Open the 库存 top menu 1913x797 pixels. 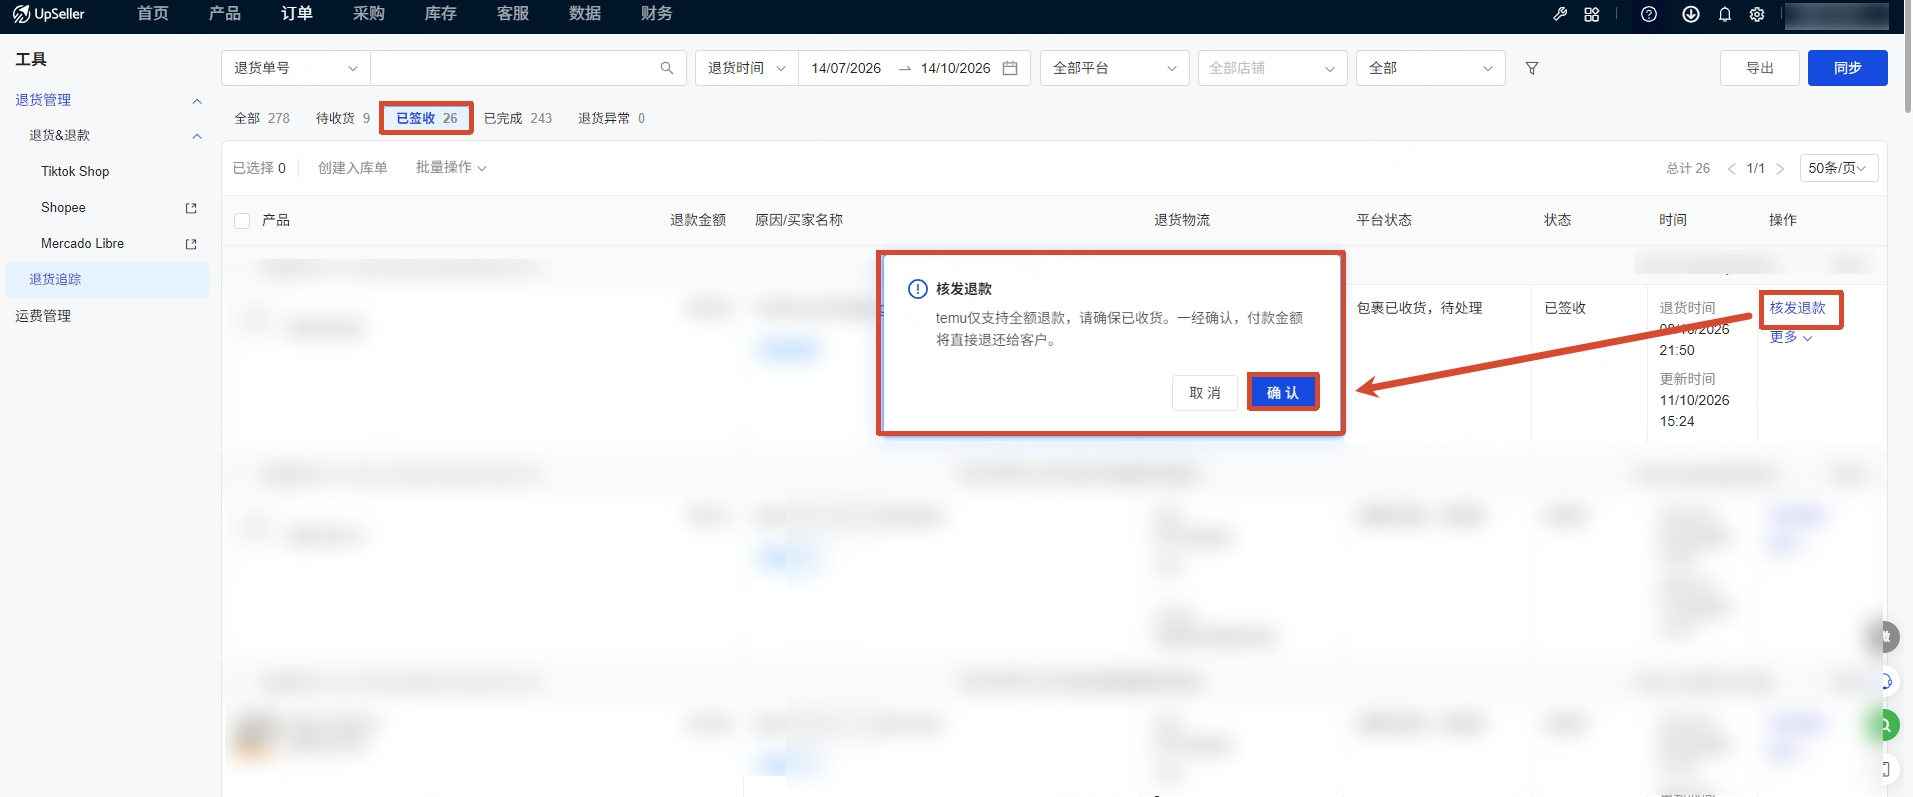(441, 14)
